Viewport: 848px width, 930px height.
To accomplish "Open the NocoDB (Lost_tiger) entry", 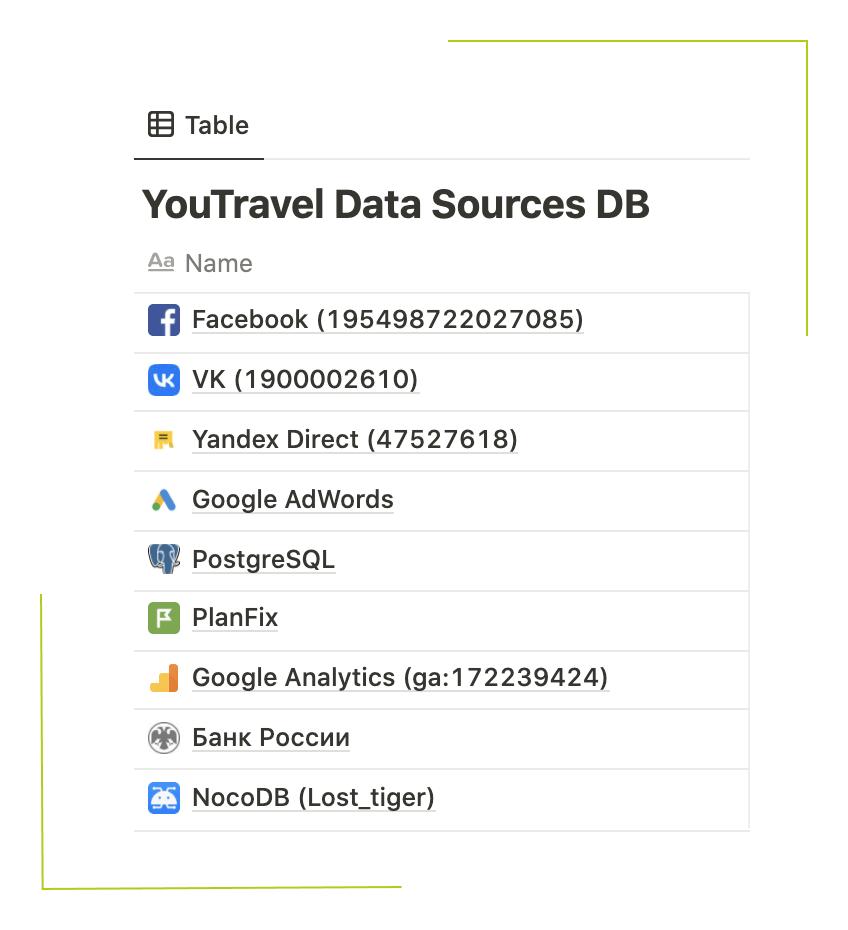I will (313, 798).
